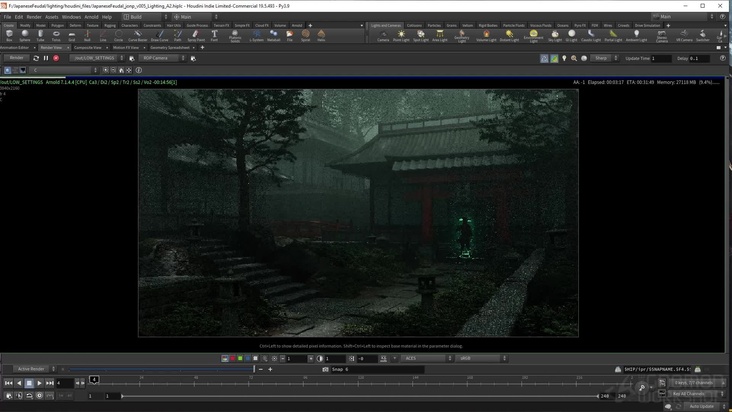Screen dimensions: 732x412
Task: Select the Draw Curve tool
Action: [159, 35]
